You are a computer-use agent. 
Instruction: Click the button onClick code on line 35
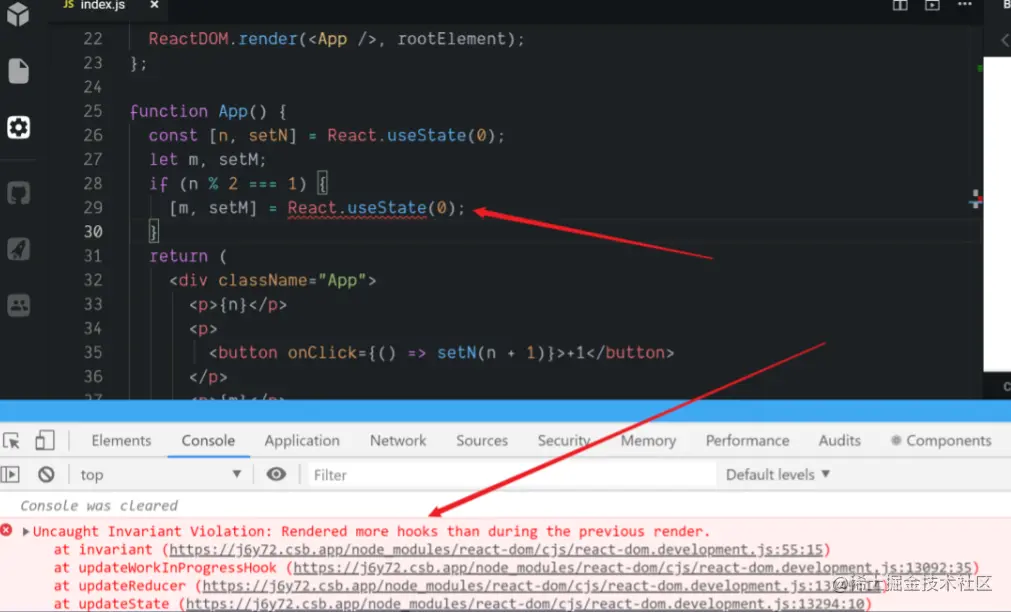click(x=442, y=353)
